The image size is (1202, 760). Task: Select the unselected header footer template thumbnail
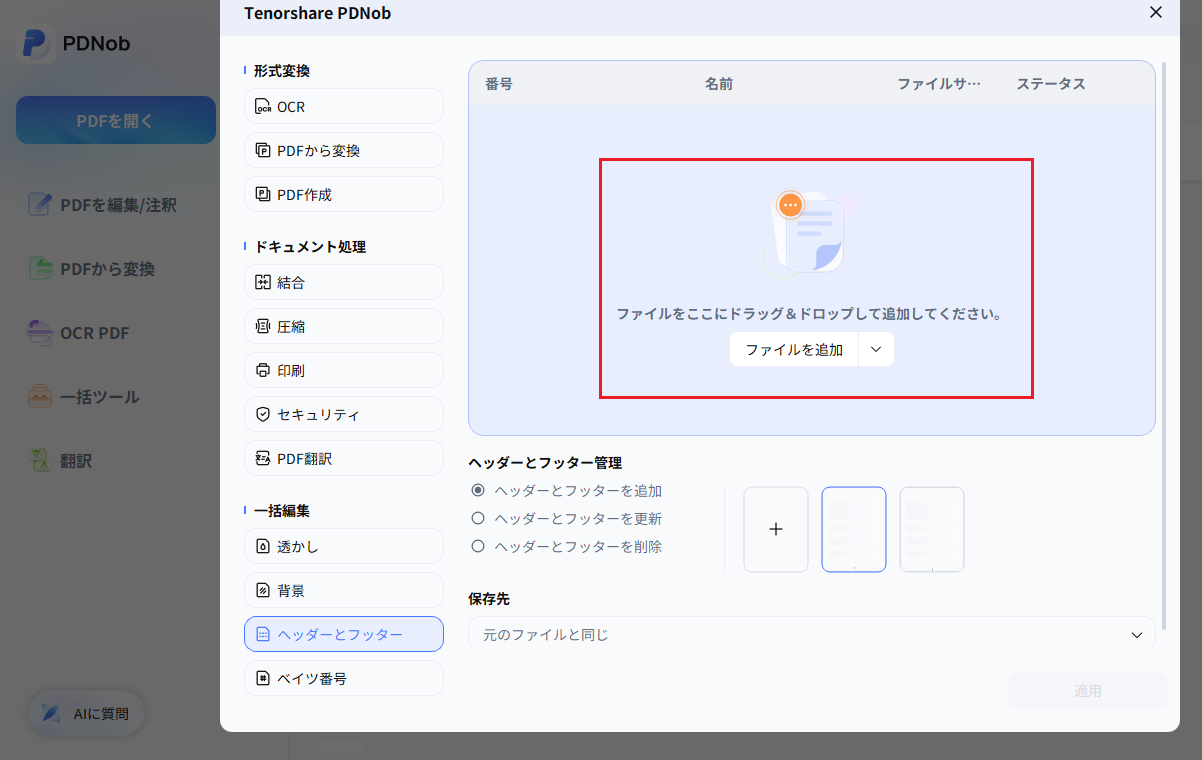point(932,530)
